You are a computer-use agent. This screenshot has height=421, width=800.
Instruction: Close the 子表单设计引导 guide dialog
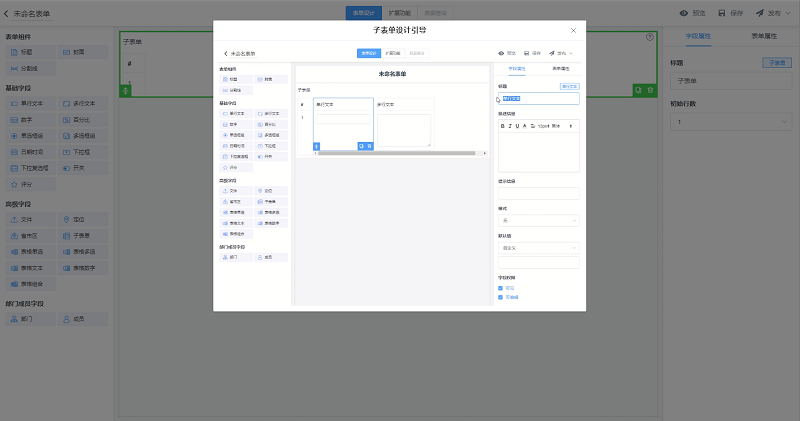pyautogui.click(x=573, y=31)
